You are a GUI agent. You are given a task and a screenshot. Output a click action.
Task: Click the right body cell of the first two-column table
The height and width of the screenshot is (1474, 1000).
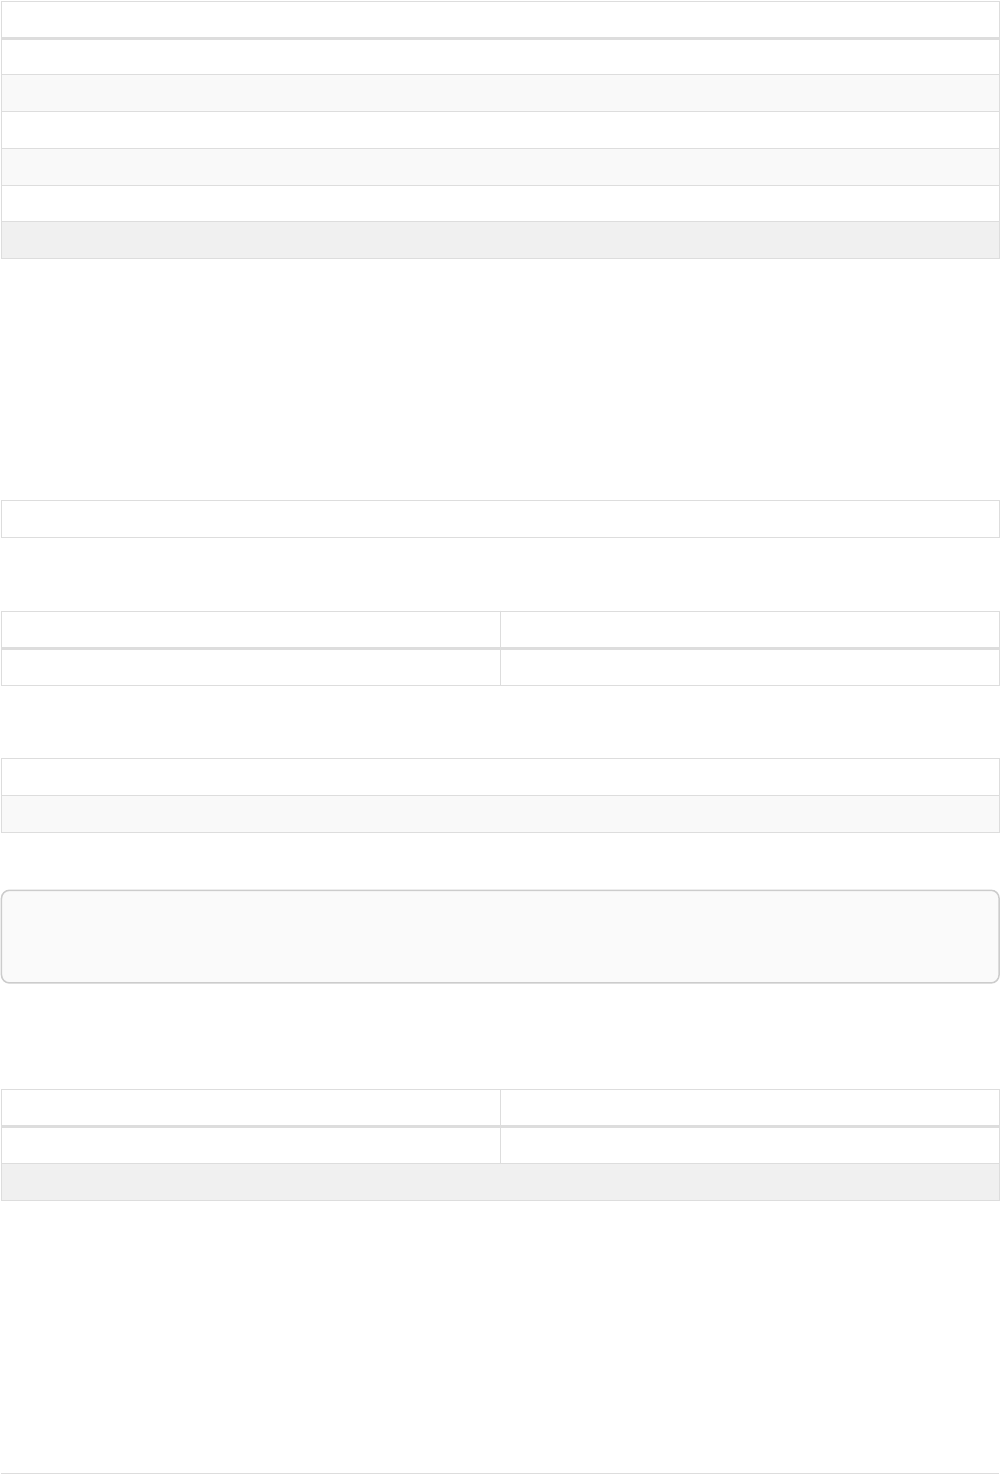(750, 667)
